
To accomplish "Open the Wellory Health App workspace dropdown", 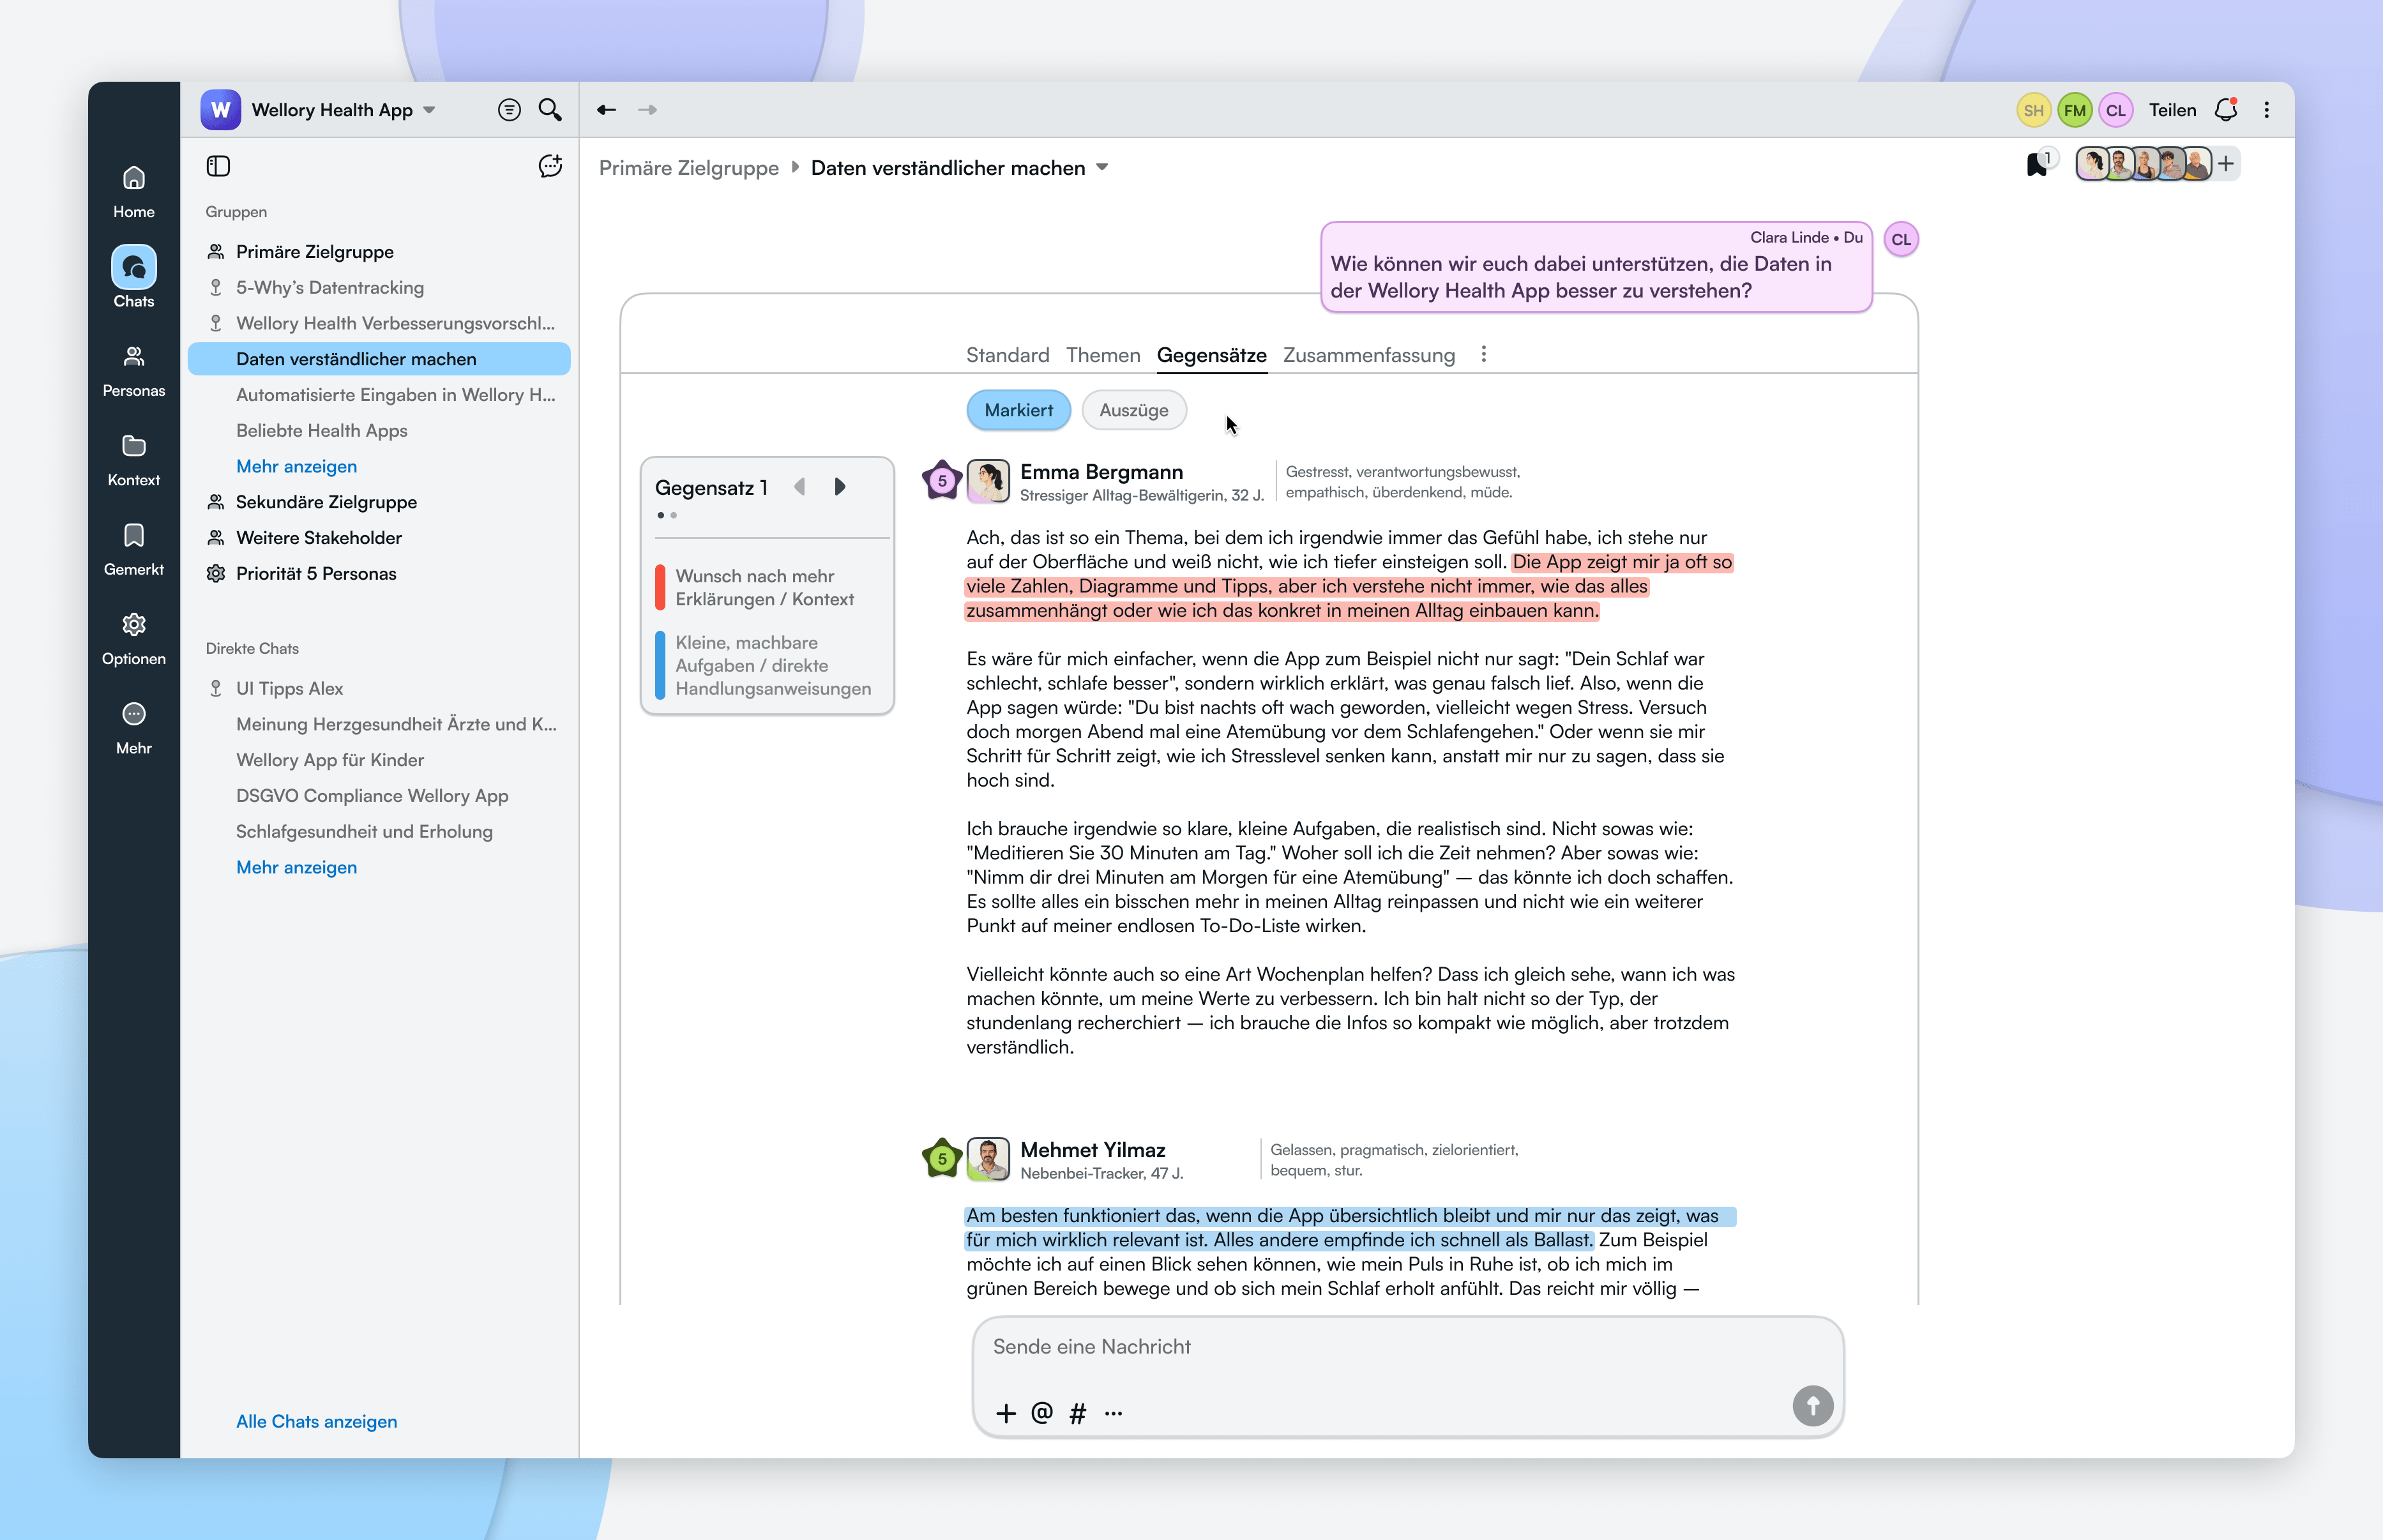I will coord(430,110).
